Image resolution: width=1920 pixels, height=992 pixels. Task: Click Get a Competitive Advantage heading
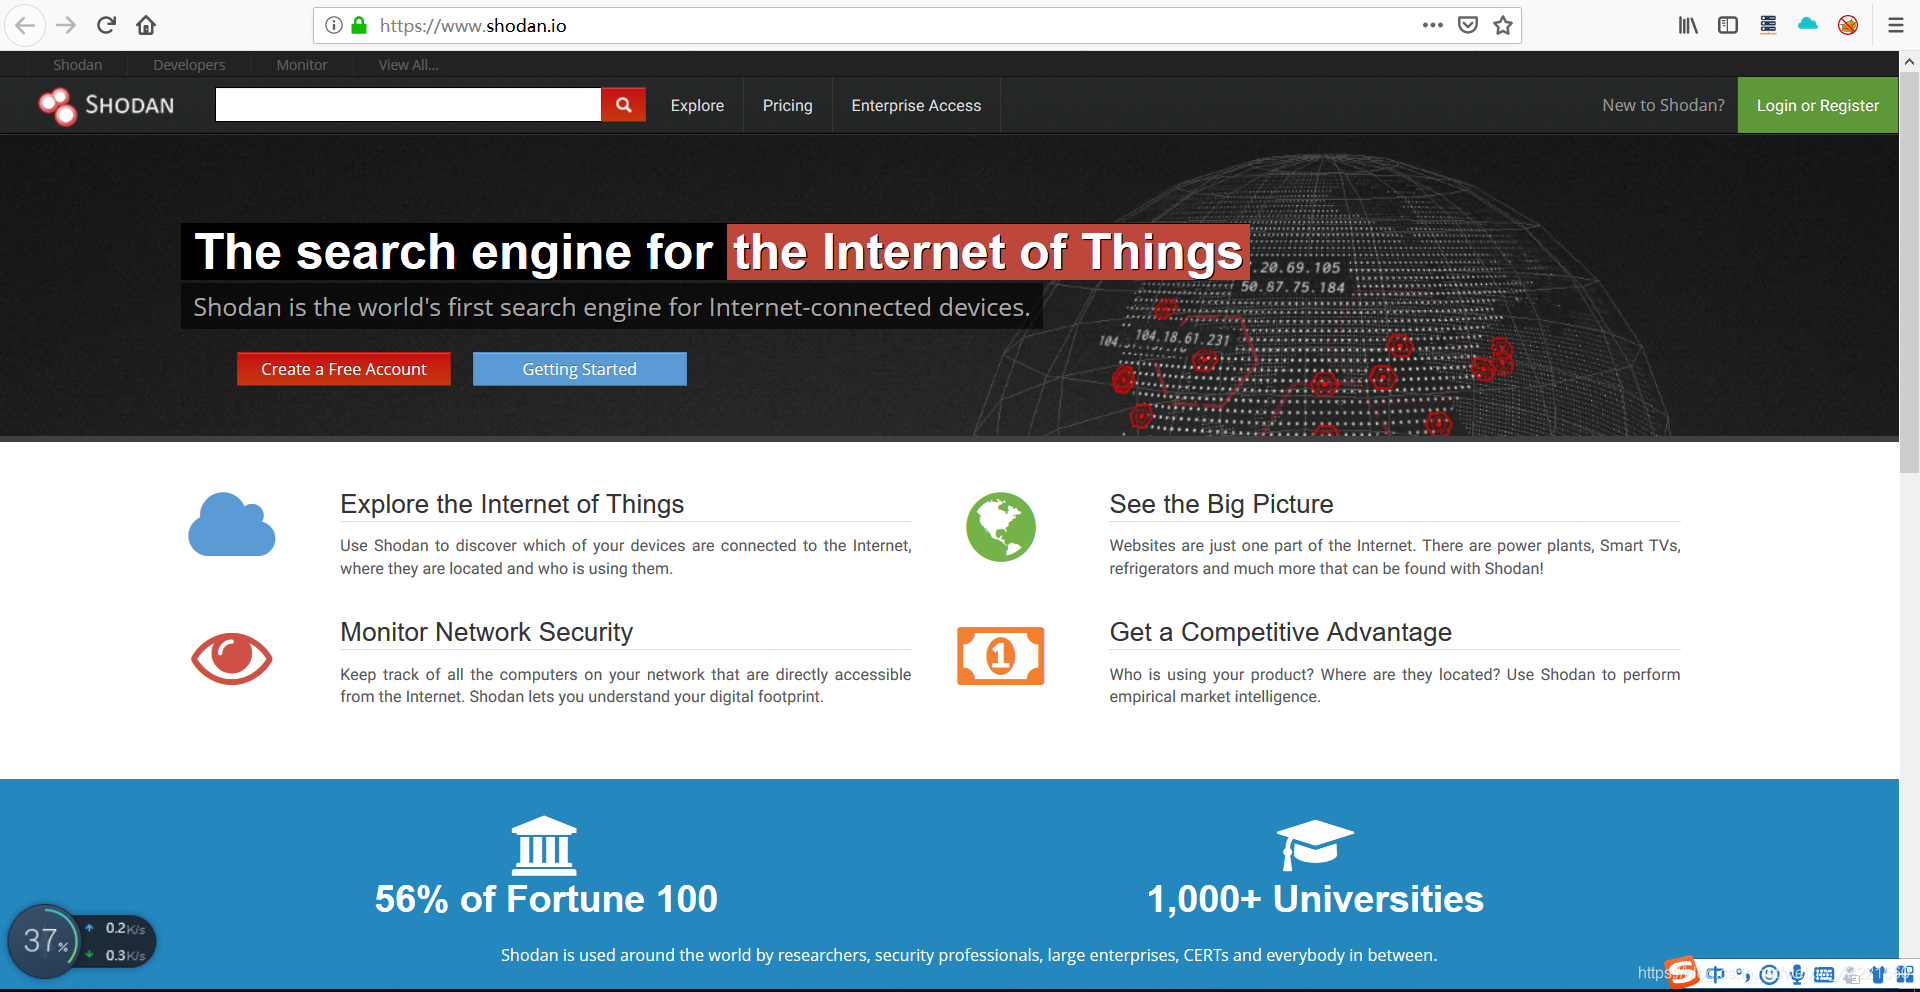(1280, 632)
